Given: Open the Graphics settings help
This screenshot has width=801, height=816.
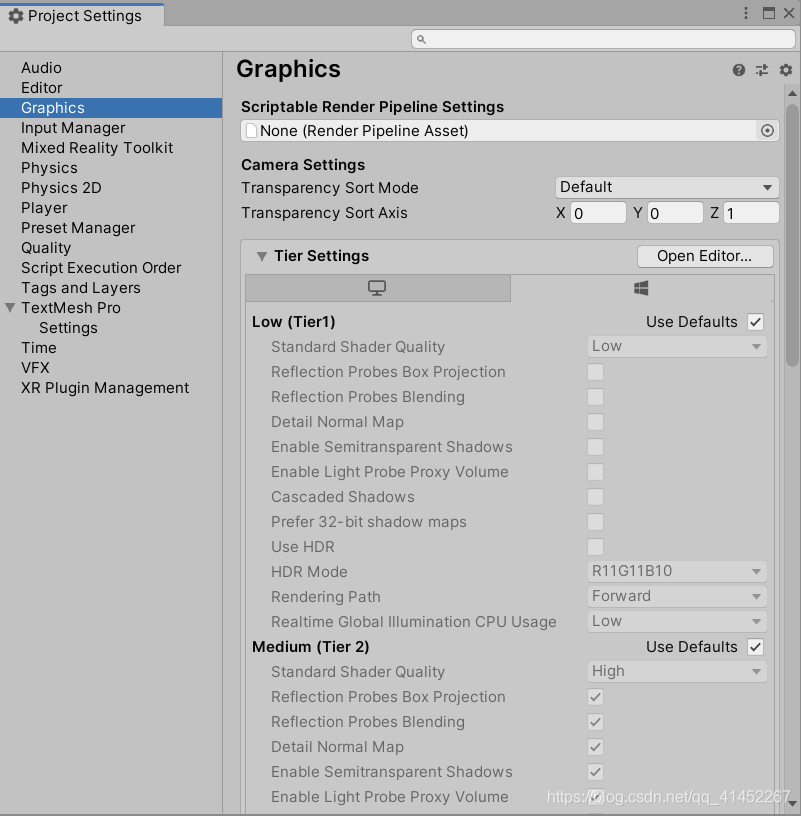Looking at the screenshot, I should pyautogui.click(x=738, y=70).
